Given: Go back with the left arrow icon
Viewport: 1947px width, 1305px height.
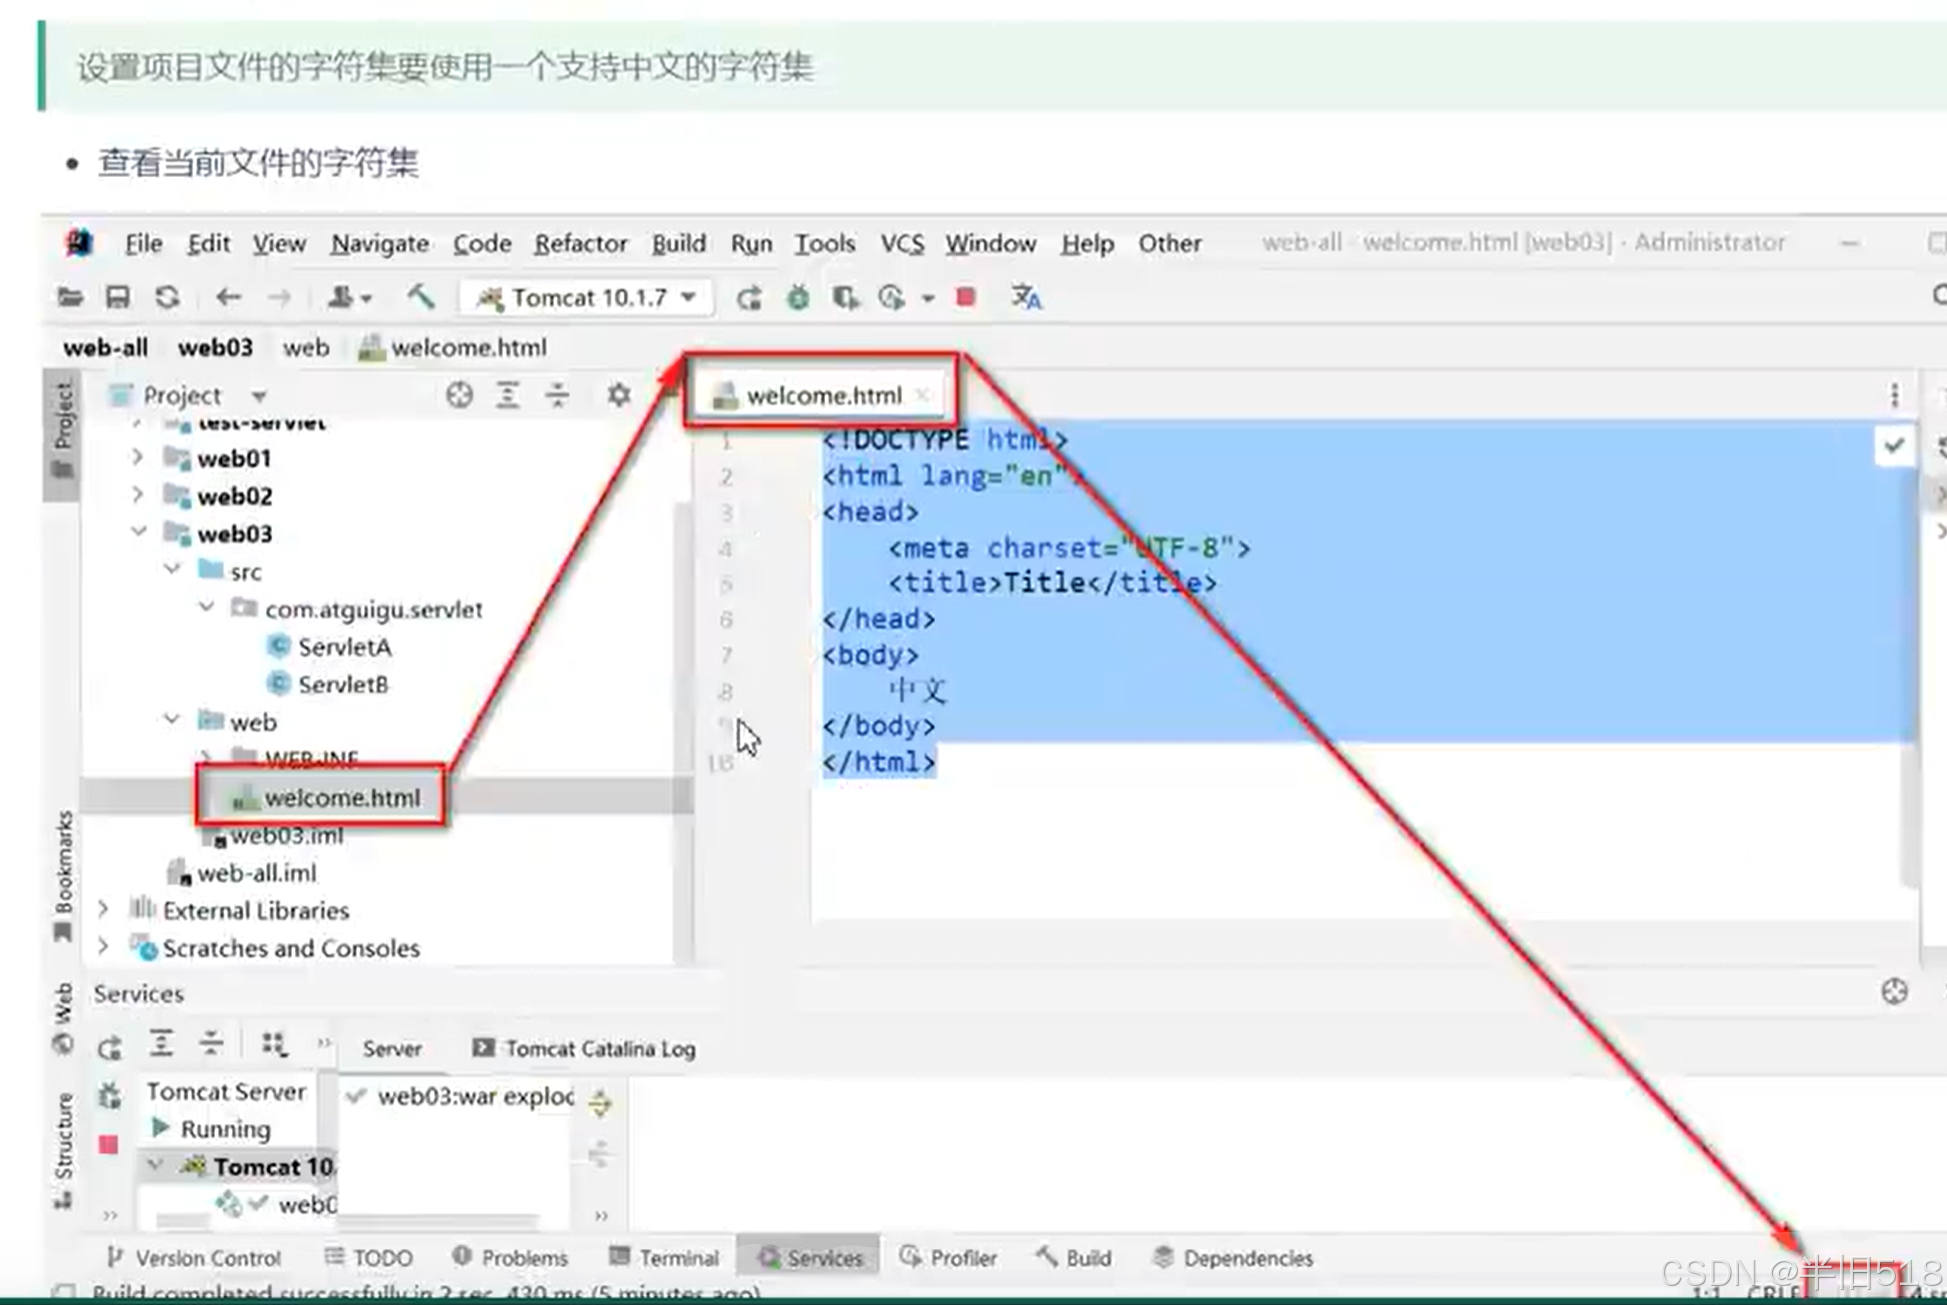Looking at the screenshot, I should click(x=228, y=298).
